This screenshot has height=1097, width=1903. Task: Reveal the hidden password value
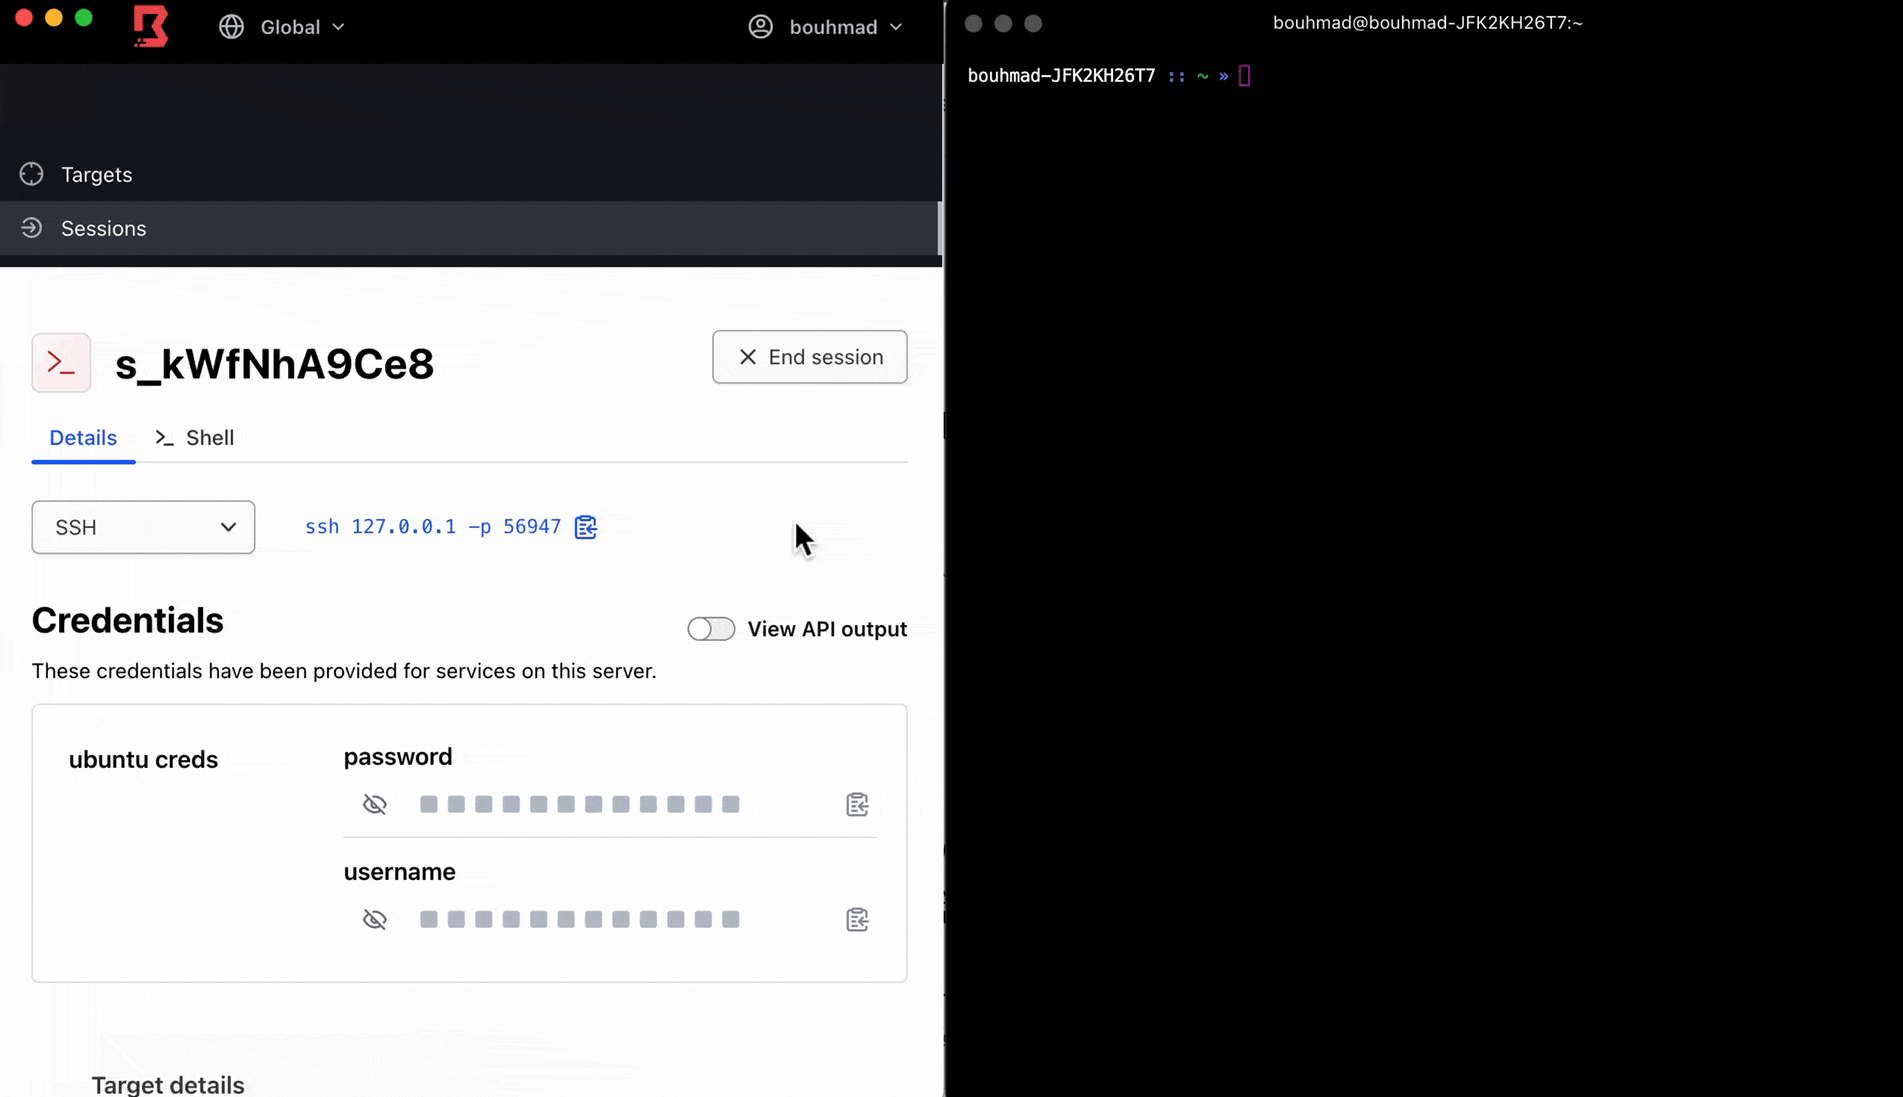coord(375,805)
